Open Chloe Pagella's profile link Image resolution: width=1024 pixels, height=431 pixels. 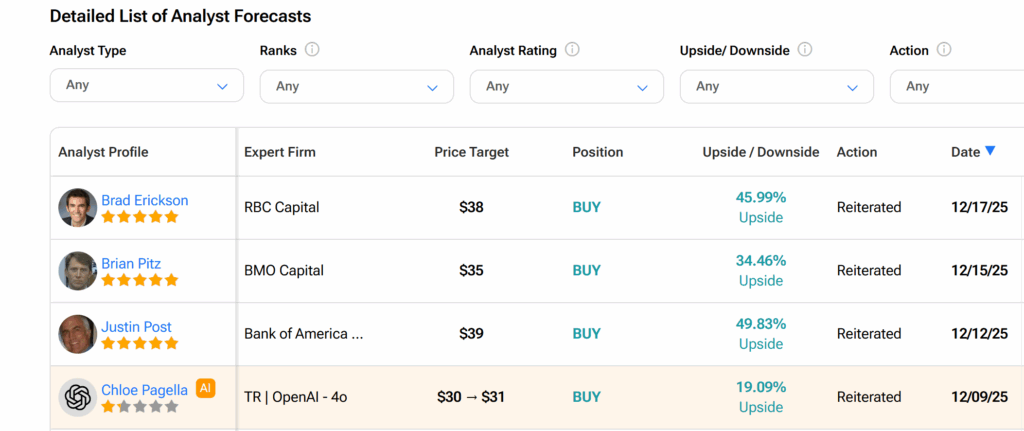click(144, 390)
